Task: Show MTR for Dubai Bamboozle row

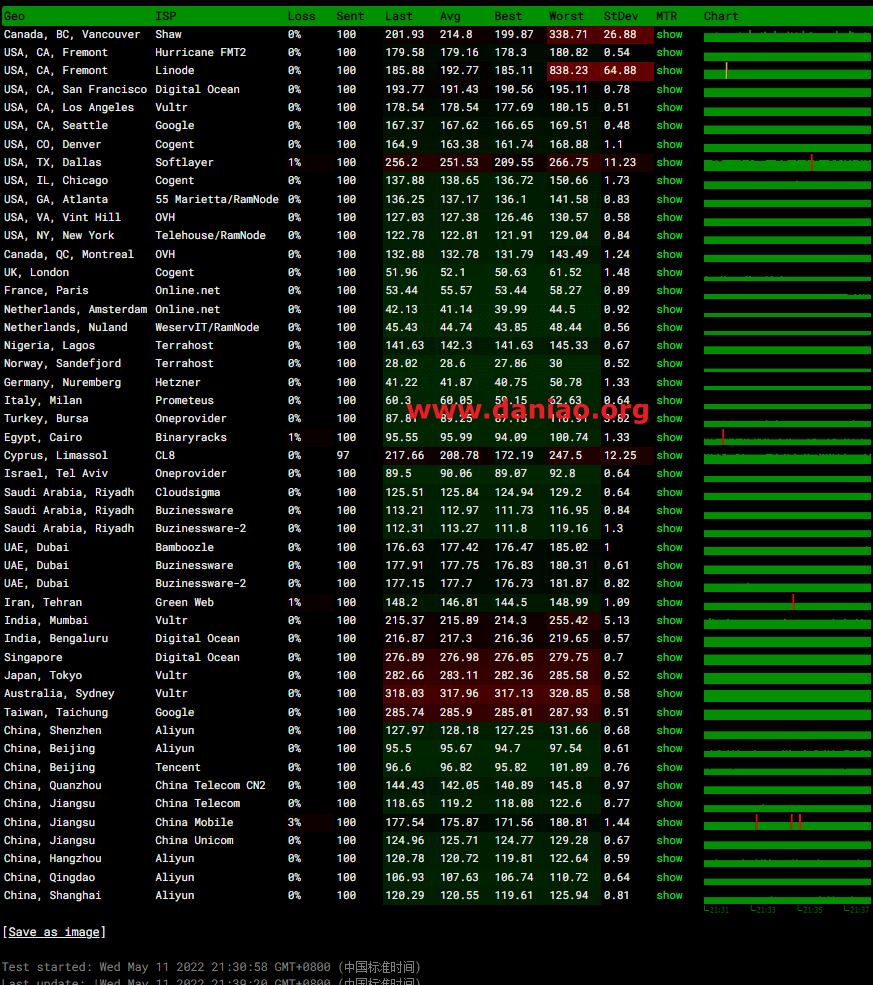Action: [670, 547]
